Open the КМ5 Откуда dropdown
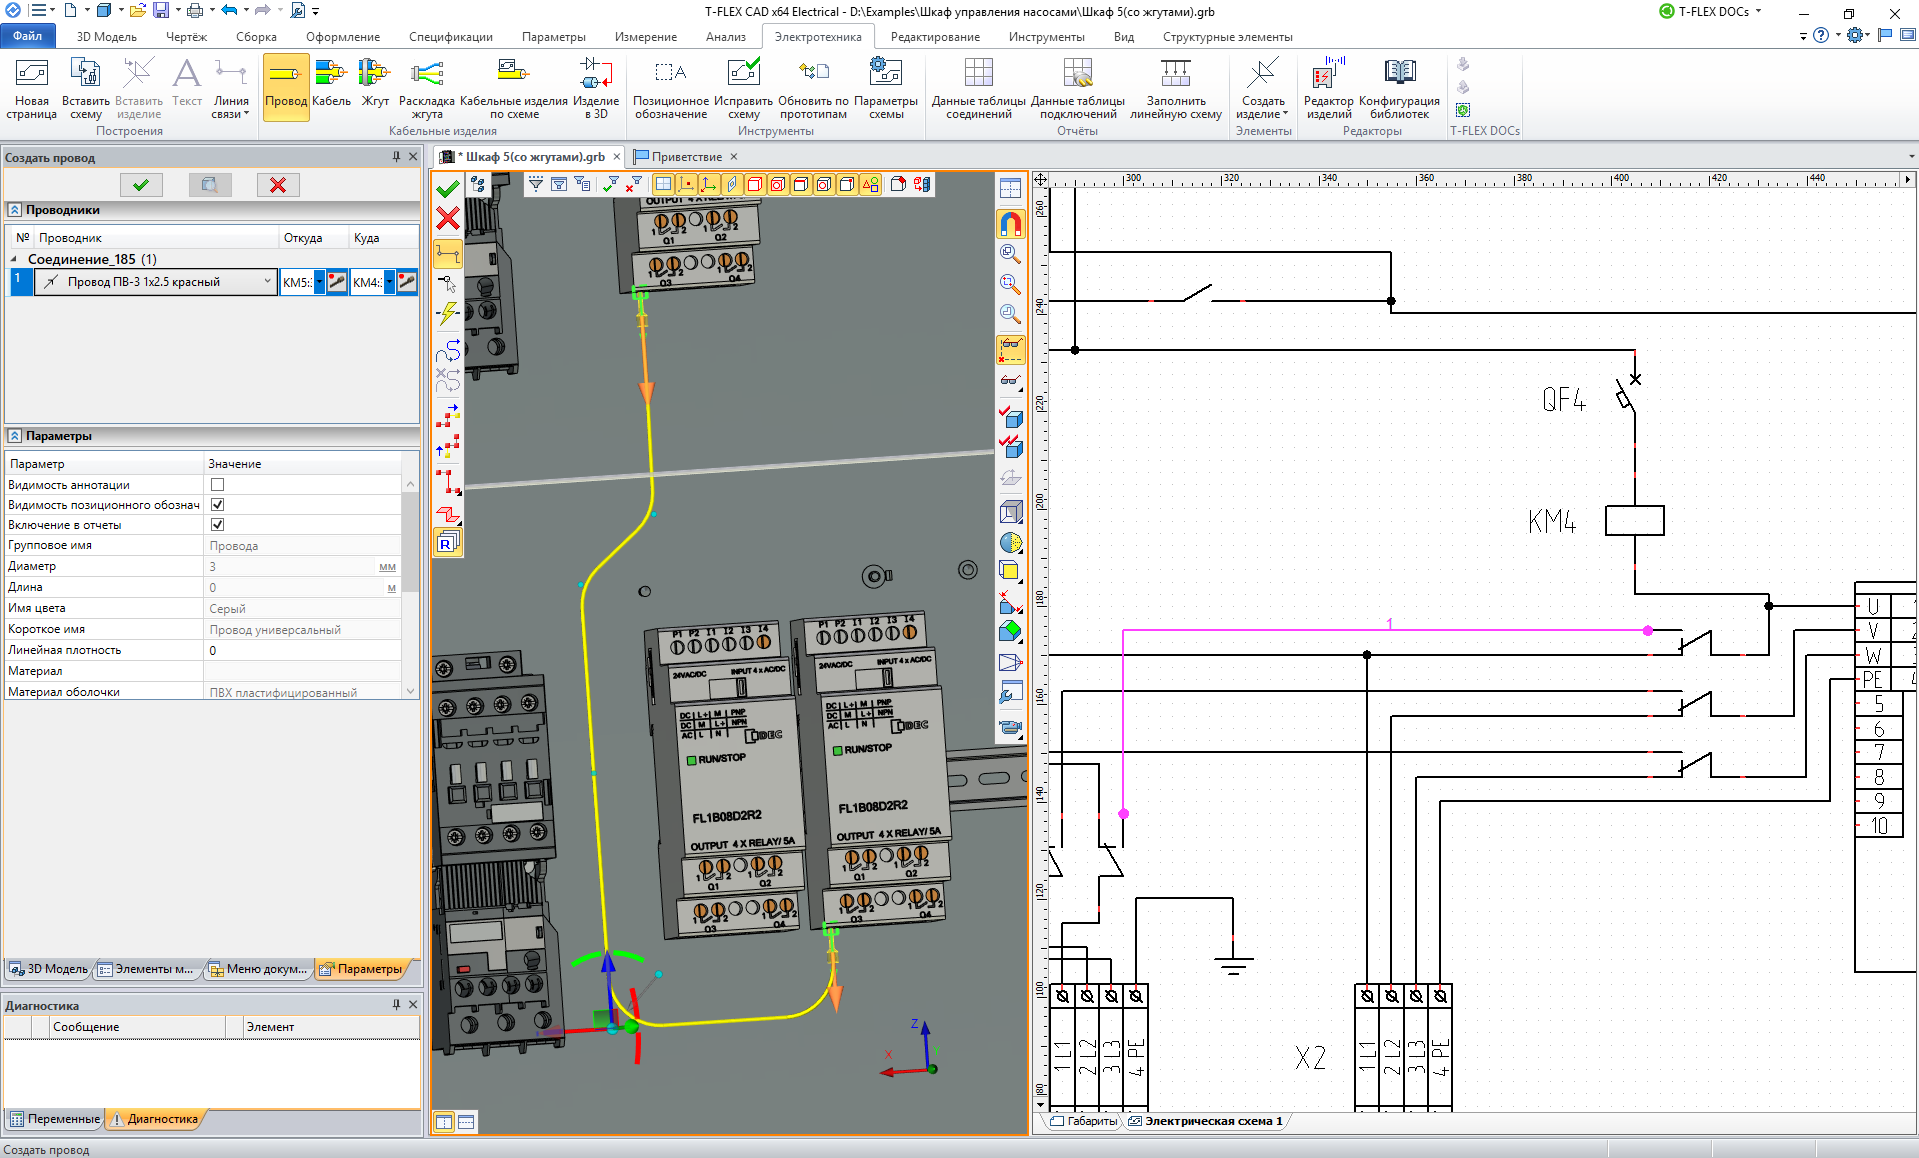 320,282
